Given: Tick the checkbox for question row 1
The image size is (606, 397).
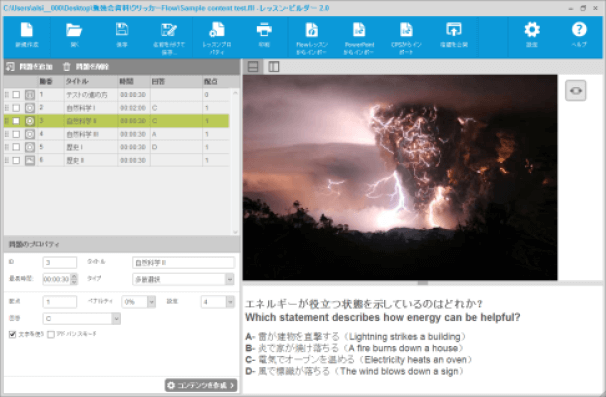Looking at the screenshot, I should (x=16, y=95).
